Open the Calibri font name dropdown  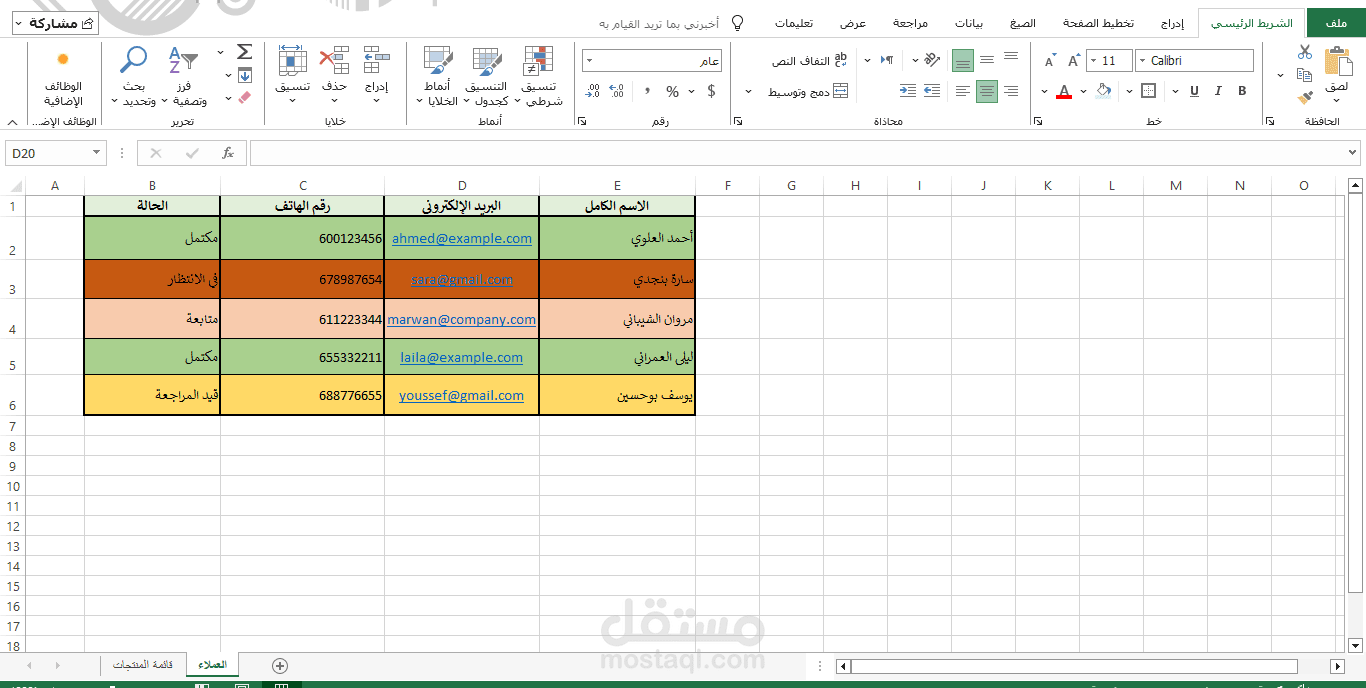(1142, 61)
